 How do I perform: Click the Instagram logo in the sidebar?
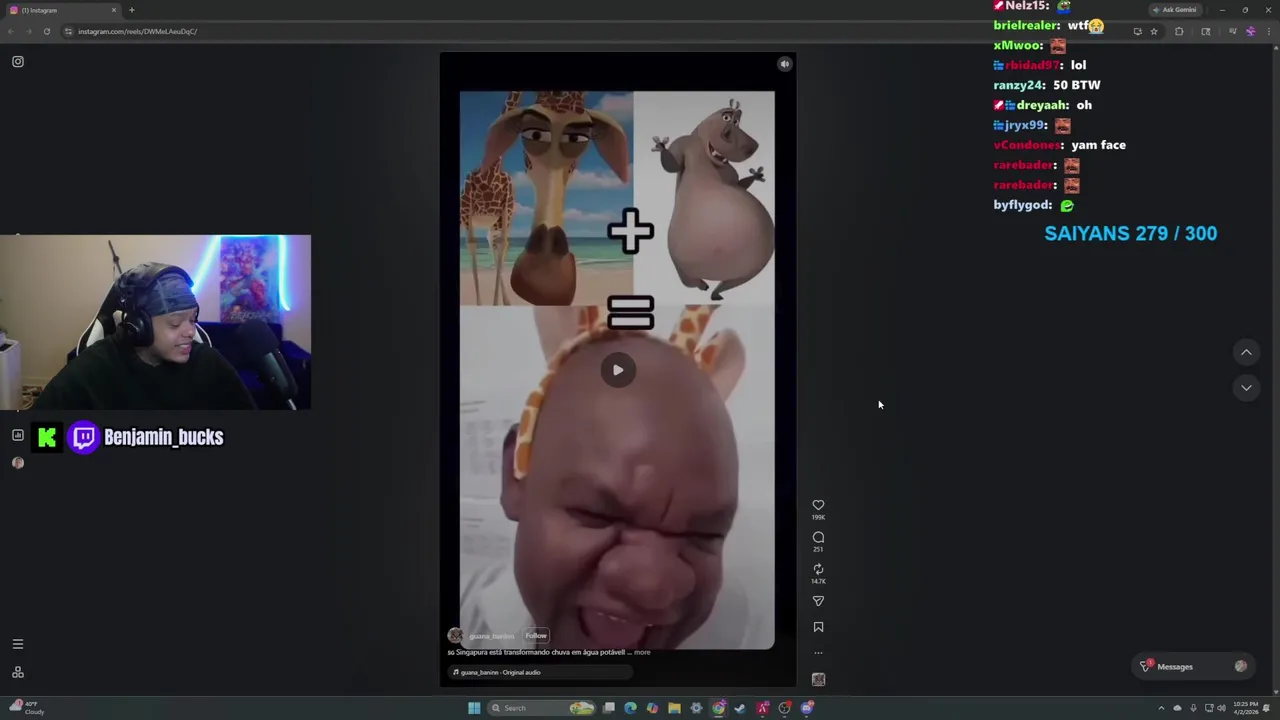18,62
